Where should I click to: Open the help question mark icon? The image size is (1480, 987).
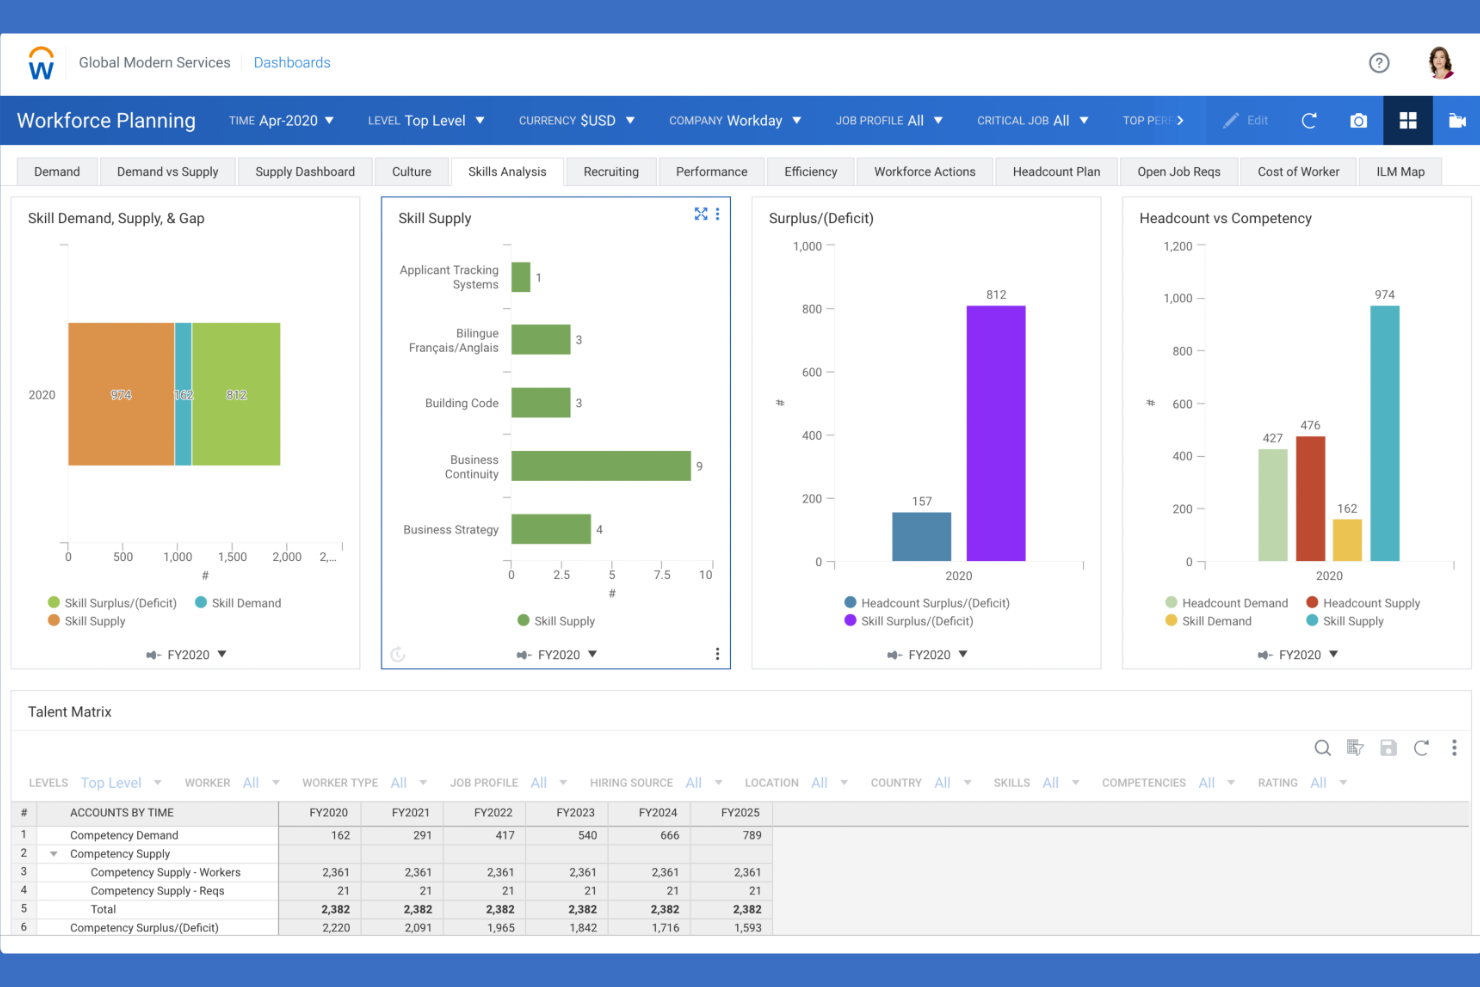(1379, 63)
